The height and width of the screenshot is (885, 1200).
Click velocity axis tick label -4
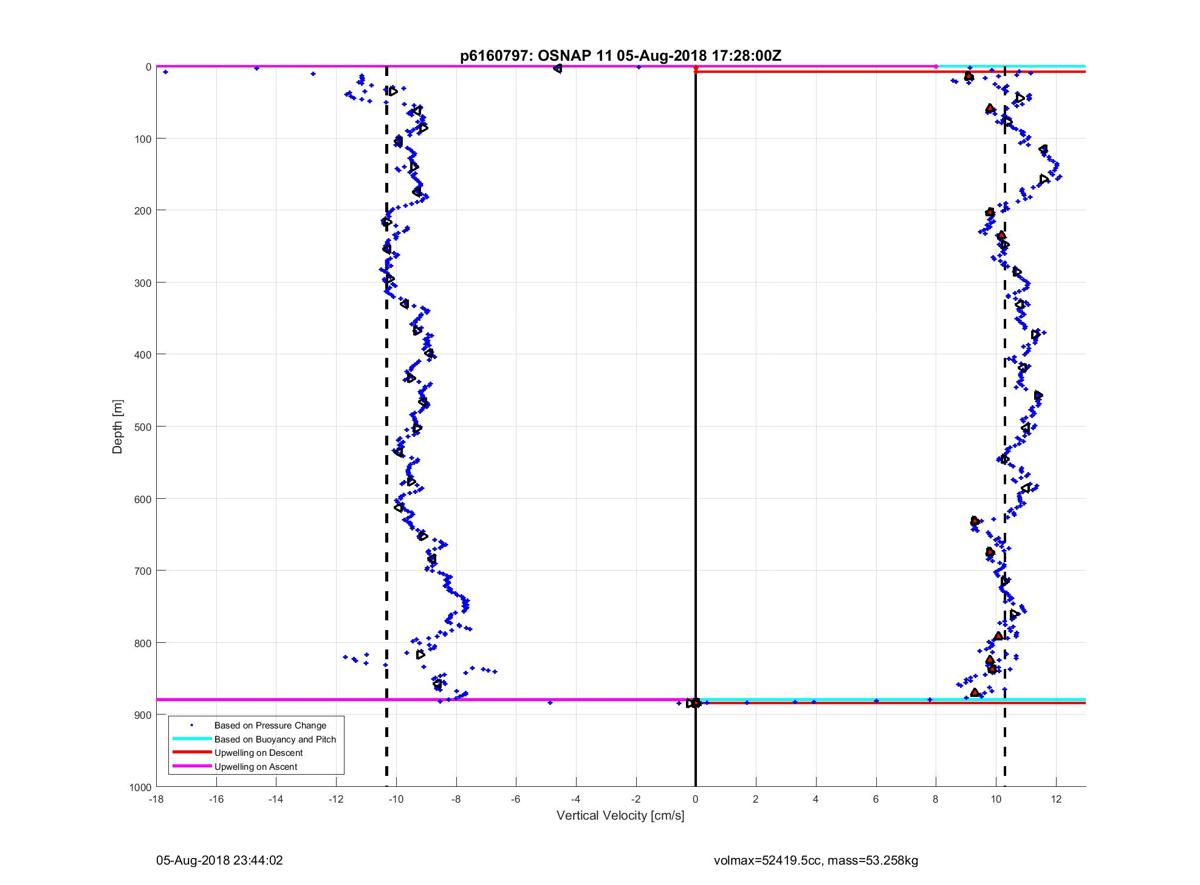point(575,799)
